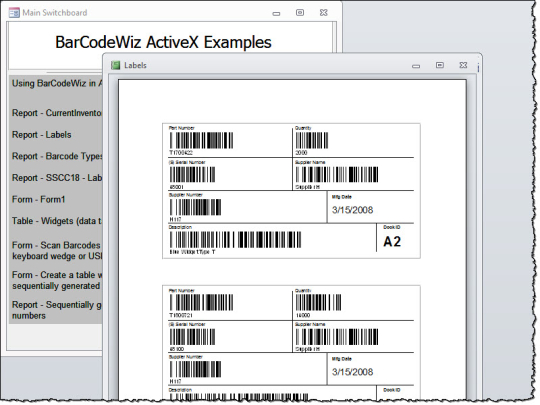
Task: Click first label's Description barcode
Action: click(x=235, y=239)
